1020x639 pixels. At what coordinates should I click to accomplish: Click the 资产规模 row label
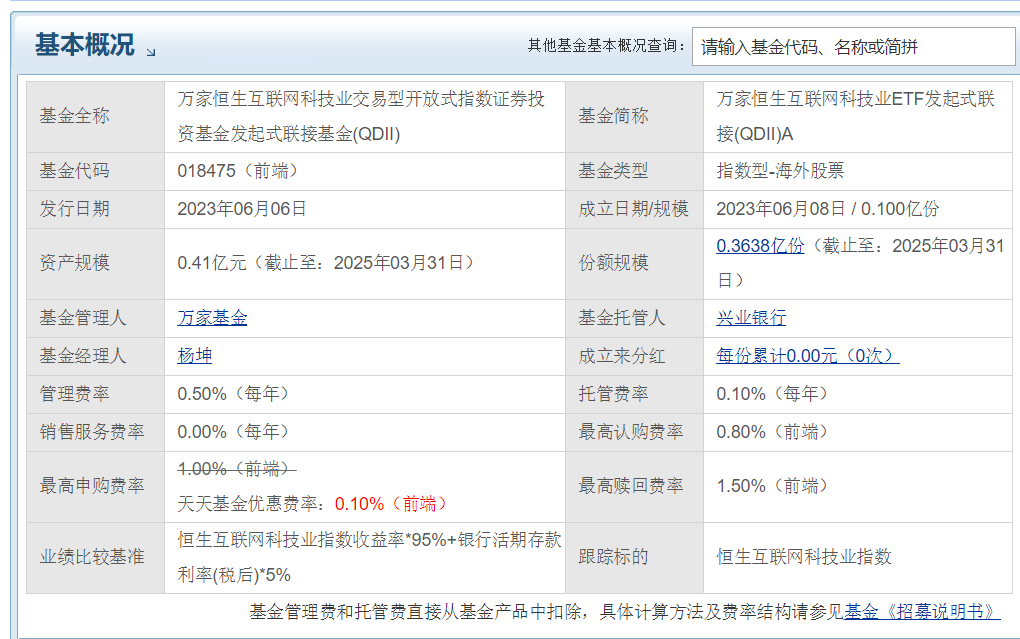tap(74, 263)
